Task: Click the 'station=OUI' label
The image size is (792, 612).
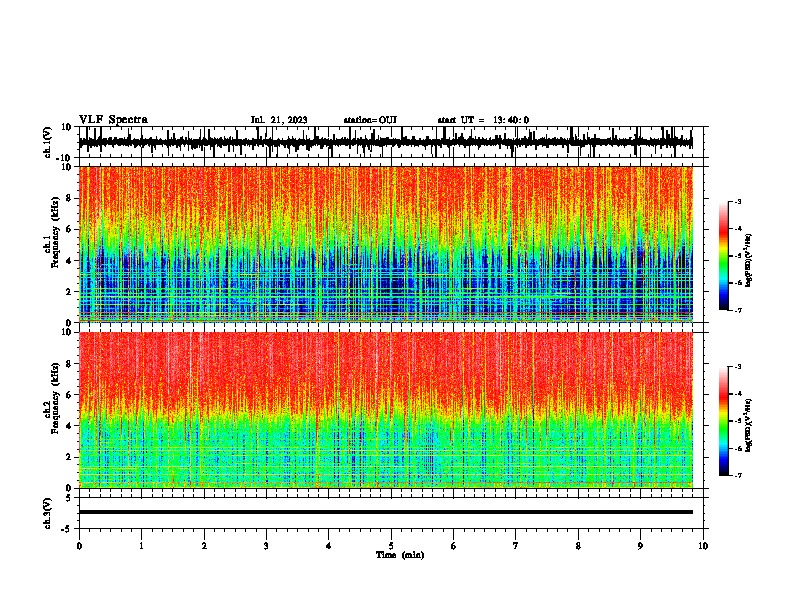Action: [x=370, y=120]
